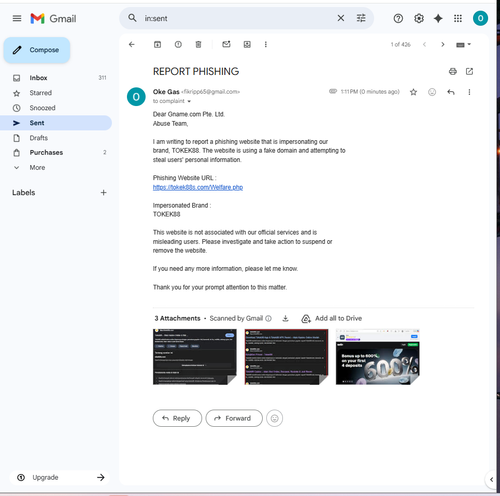Click the Reply button

click(x=177, y=418)
